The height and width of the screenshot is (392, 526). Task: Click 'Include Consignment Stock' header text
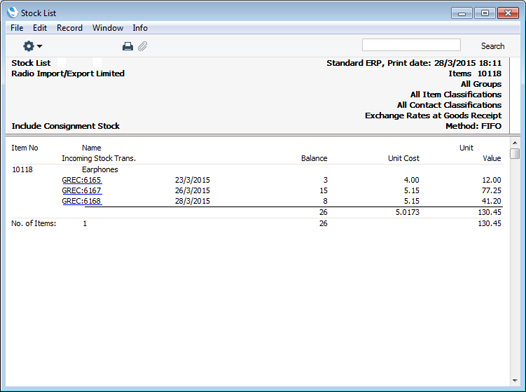(x=65, y=126)
